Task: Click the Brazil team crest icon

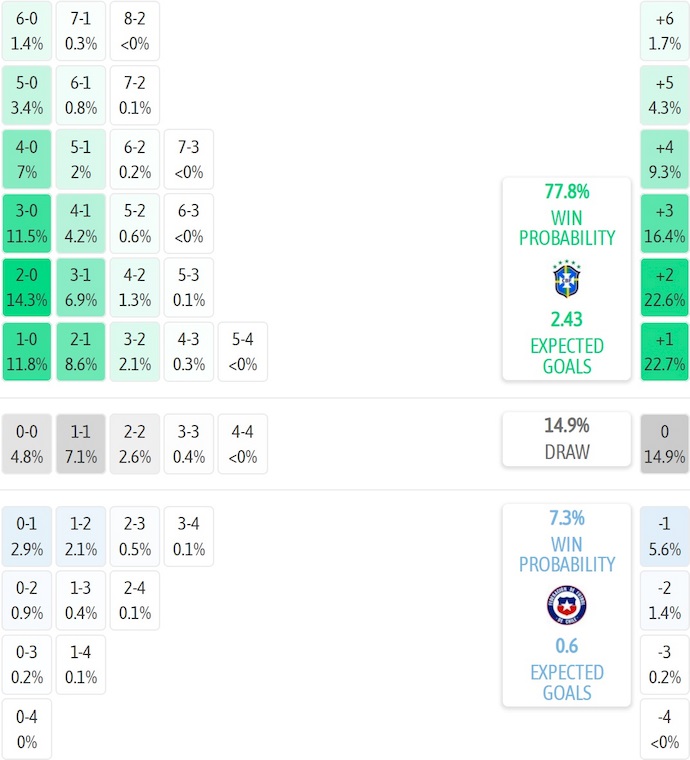Action: [x=567, y=280]
